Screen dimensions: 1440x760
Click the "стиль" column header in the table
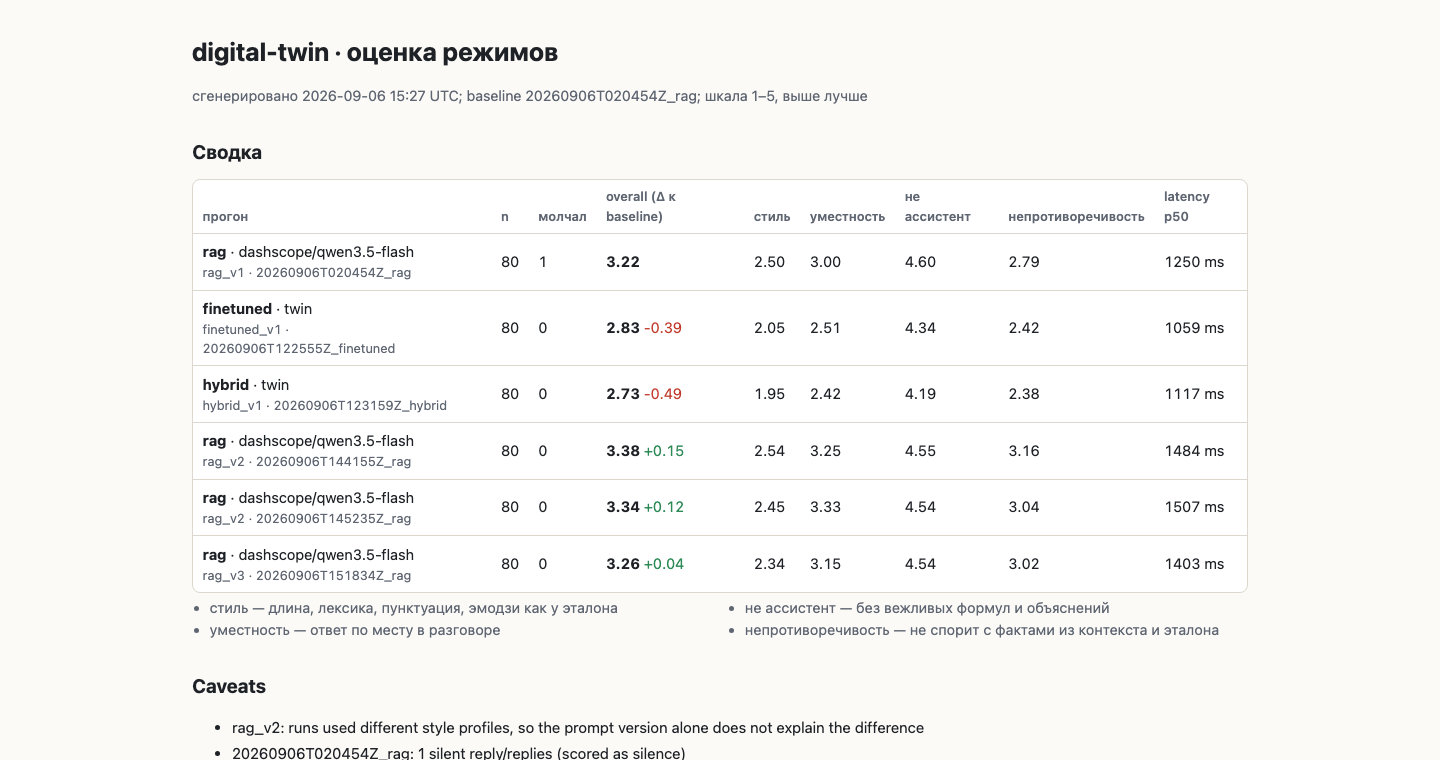point(772,217)
